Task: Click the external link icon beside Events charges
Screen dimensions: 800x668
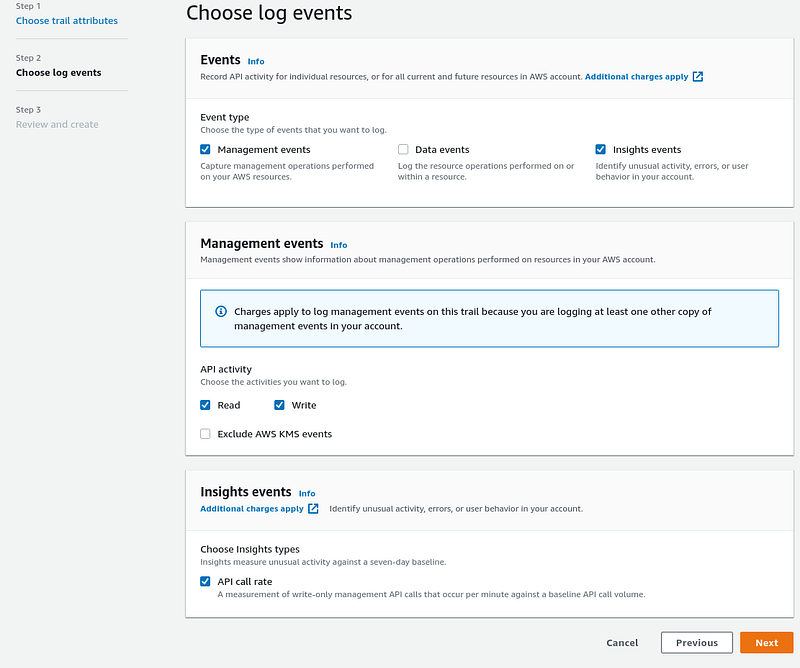Action: point(697,77)
